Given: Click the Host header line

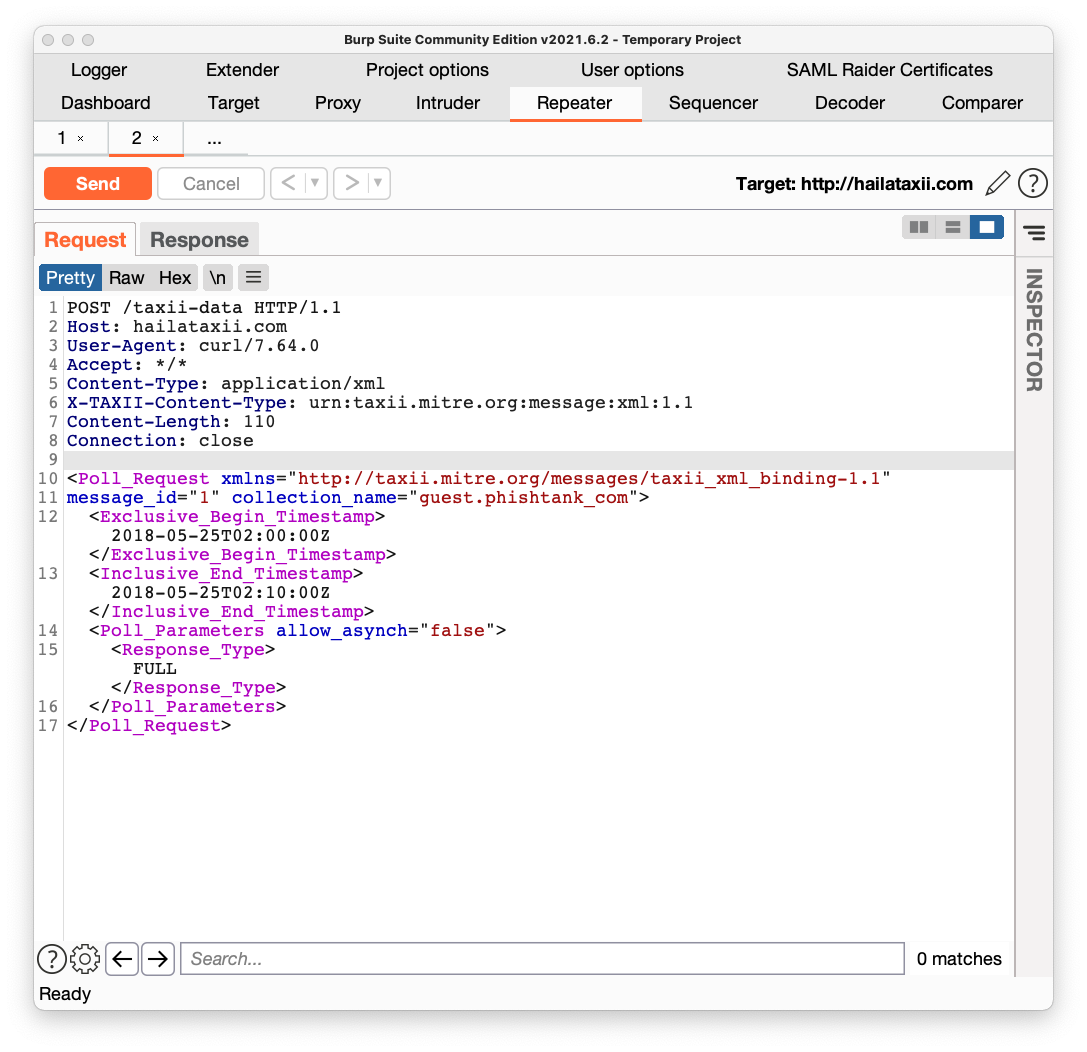Looking at the screenshot, I should [177, 326].
